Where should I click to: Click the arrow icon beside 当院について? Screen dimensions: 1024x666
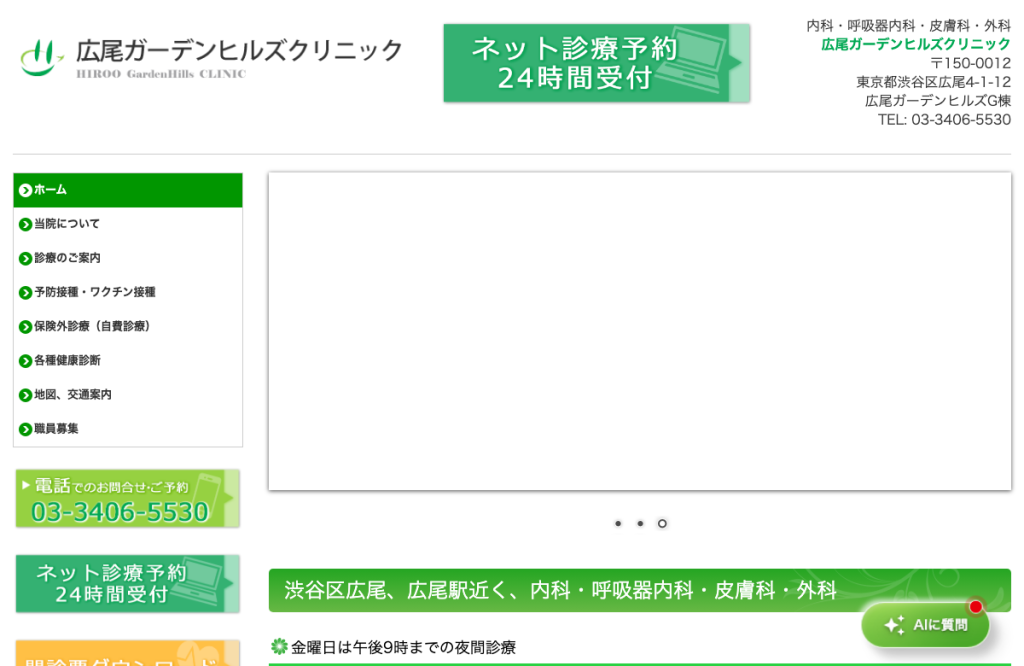(25, 225)
